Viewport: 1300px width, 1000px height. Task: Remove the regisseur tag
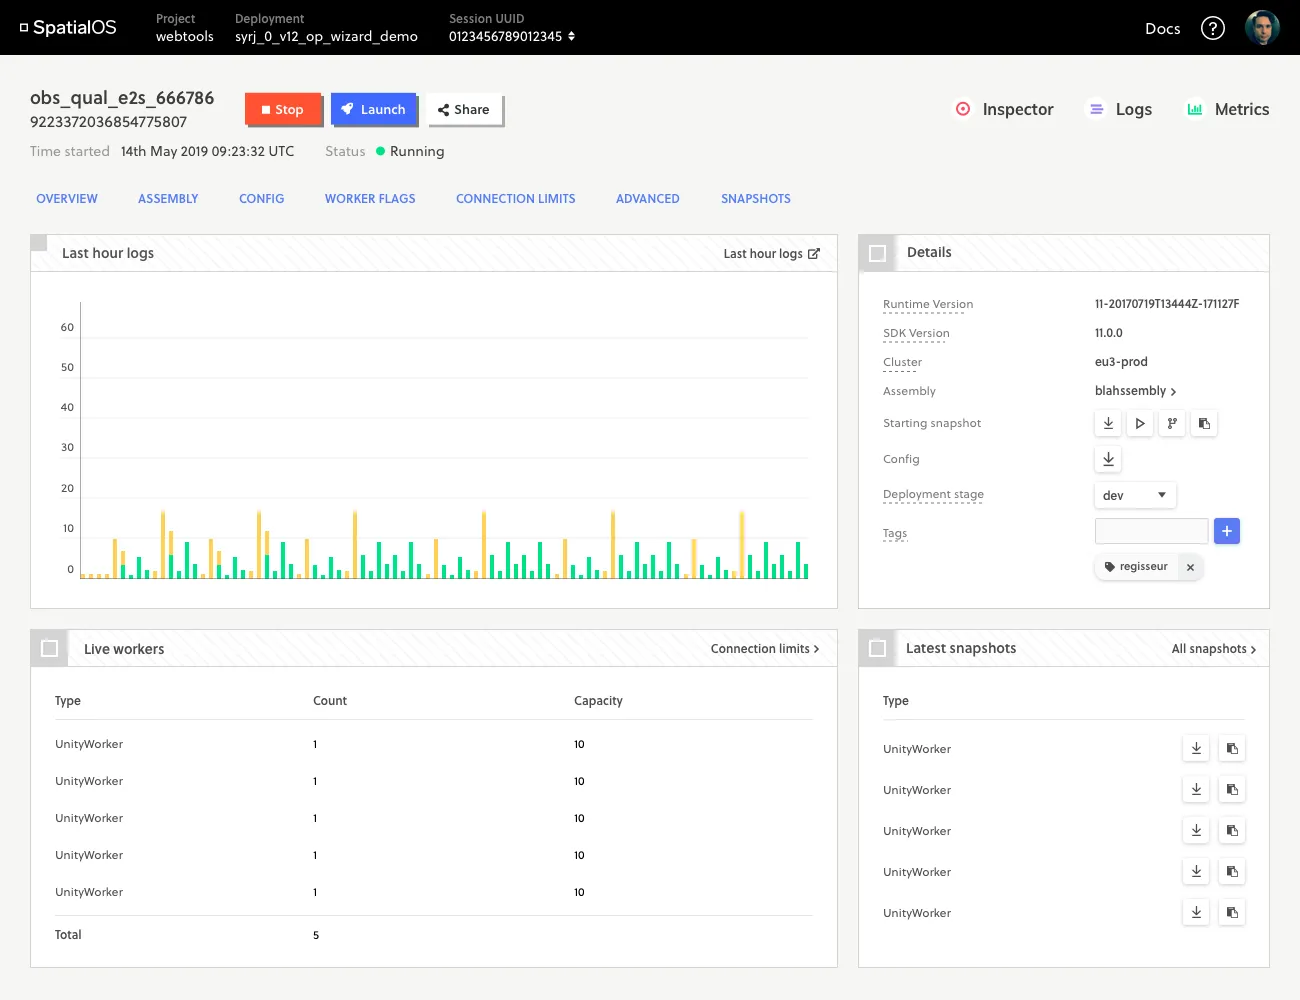(1190, 567)
